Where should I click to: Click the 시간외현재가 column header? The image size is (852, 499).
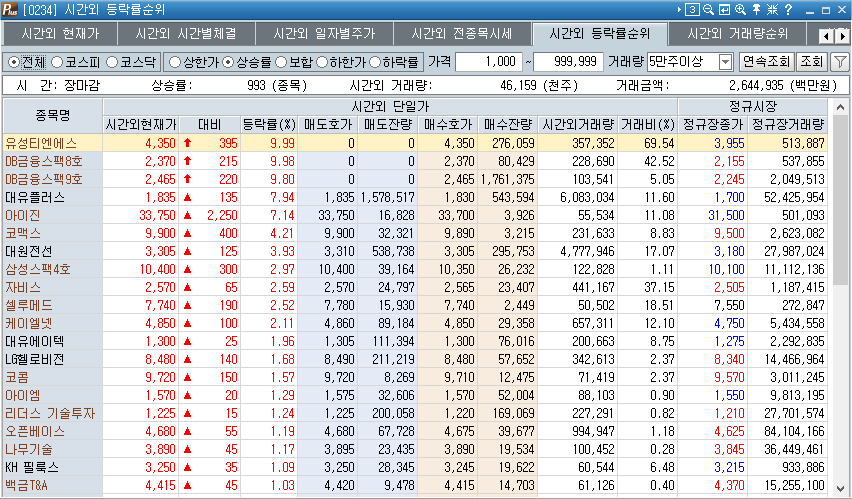coord(141,124)
